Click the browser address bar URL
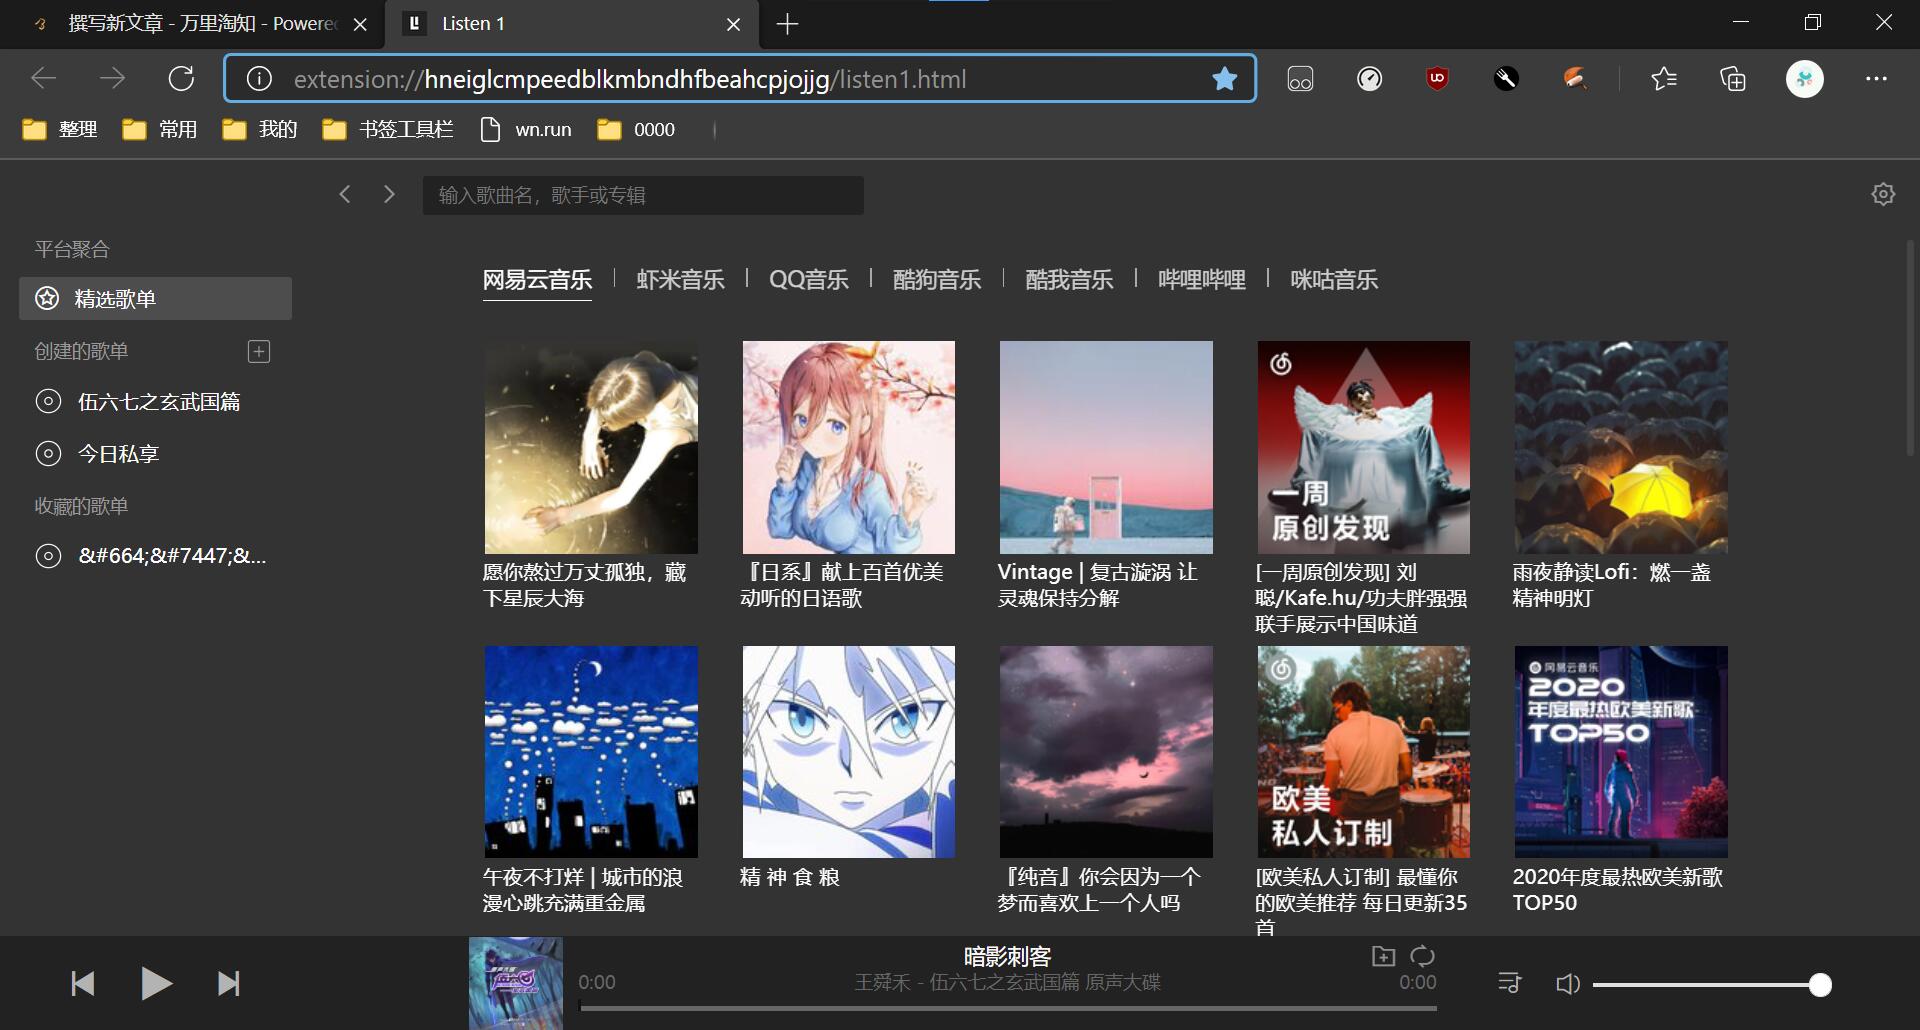Screen dimensions: 1920x1030 [630, 79]
